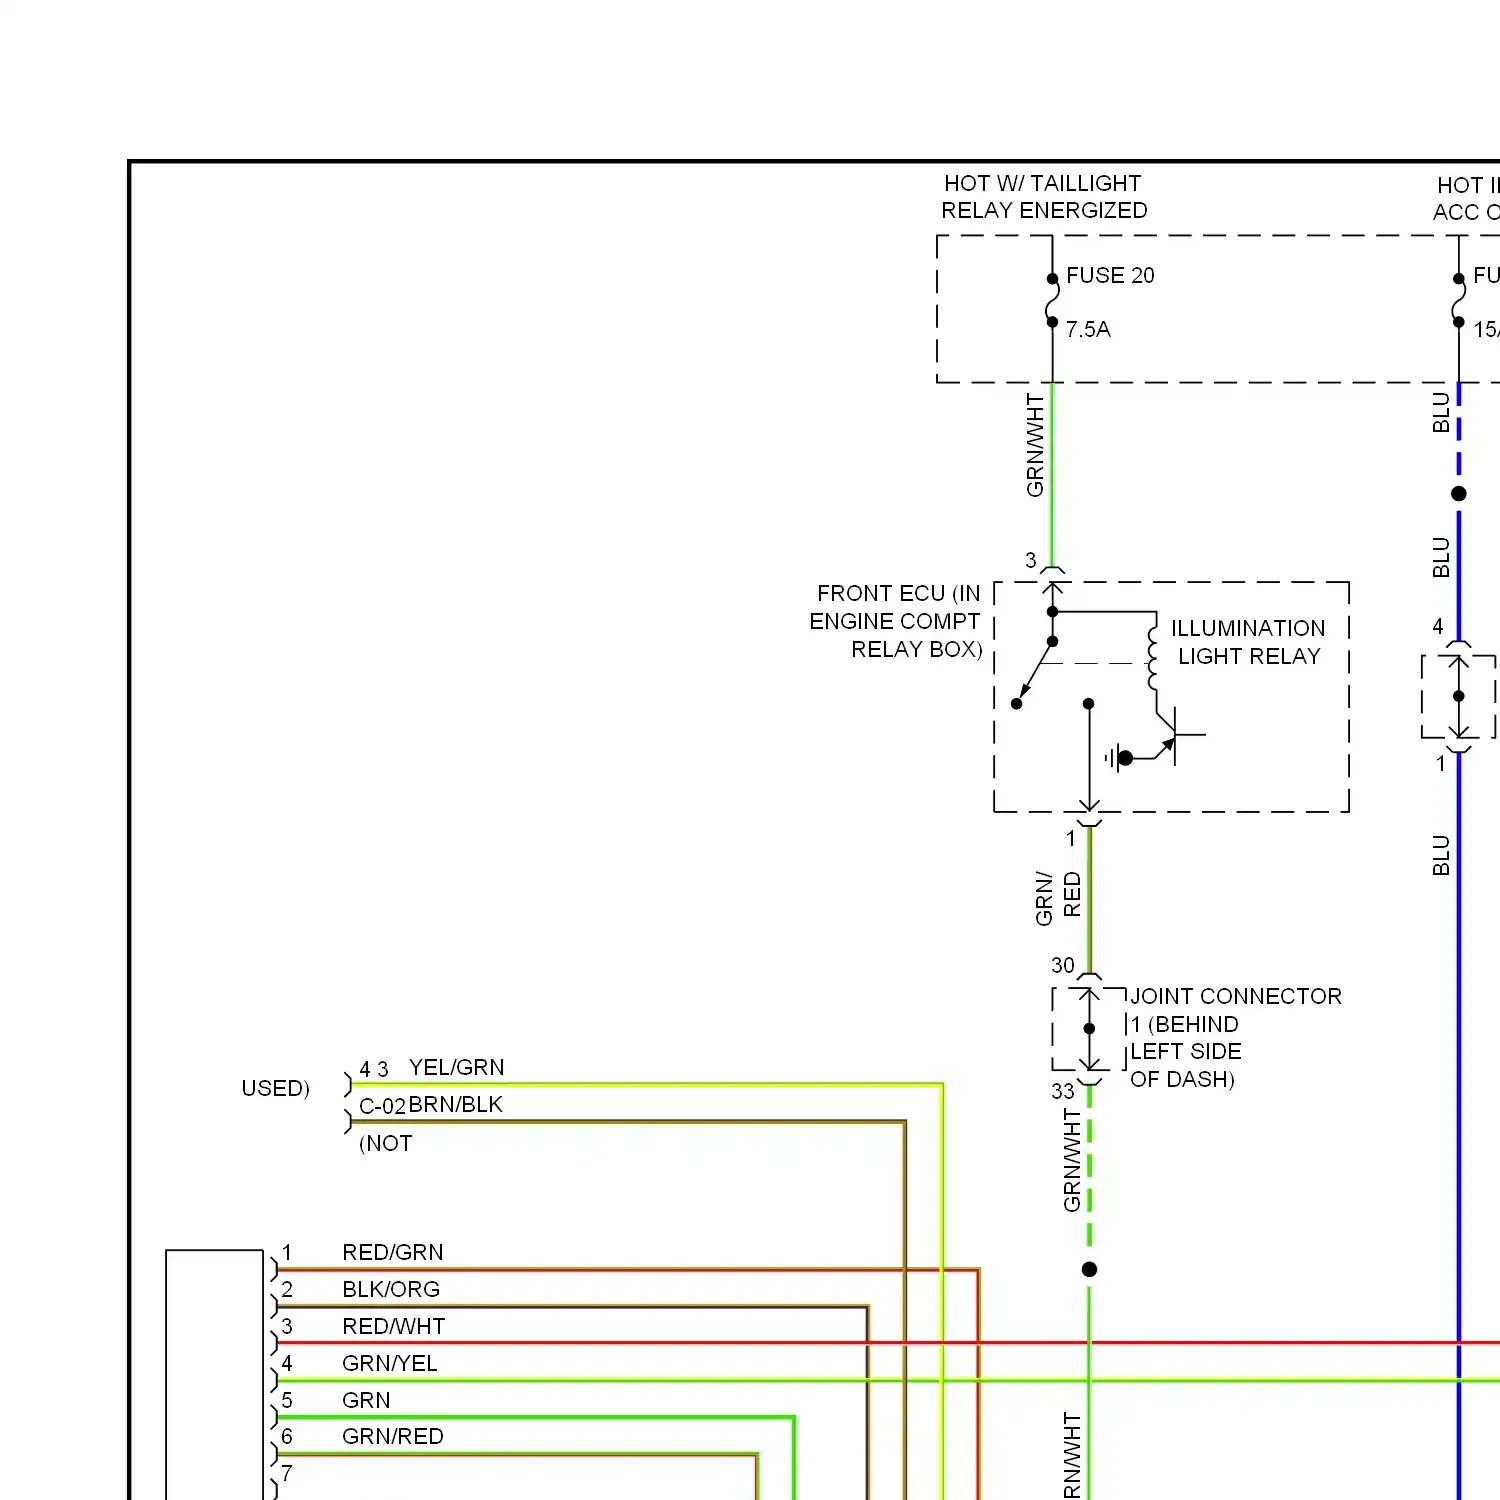
Task: Click the GRN/YEL wire label at pin 4
Action: (390, 1363)
